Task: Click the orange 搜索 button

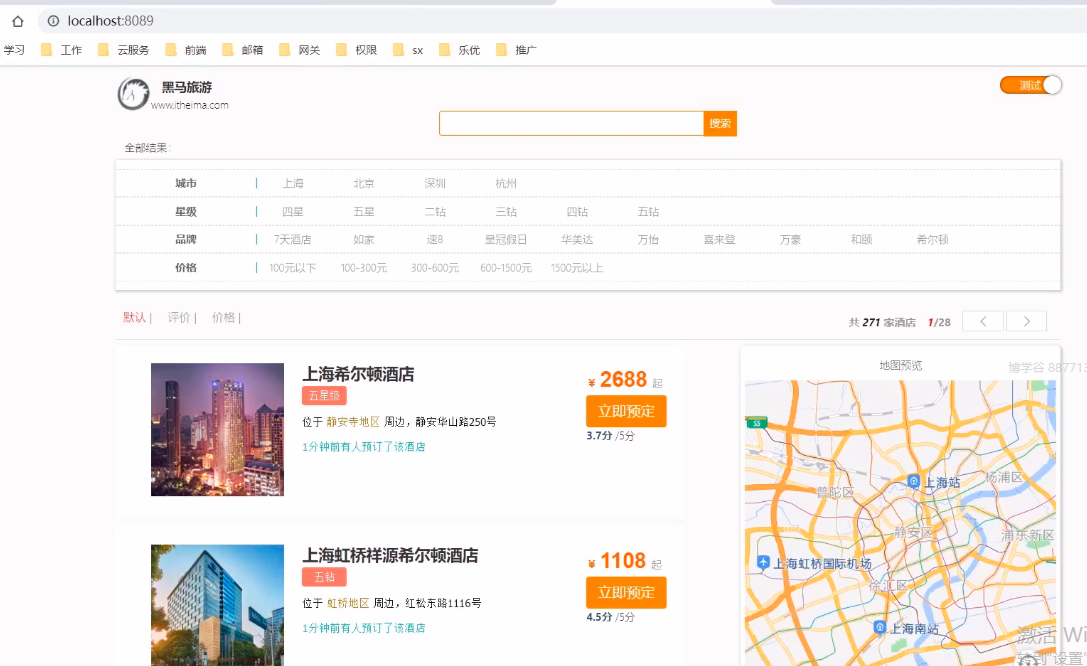Action: pyautogui.click(x=720, y=123)
